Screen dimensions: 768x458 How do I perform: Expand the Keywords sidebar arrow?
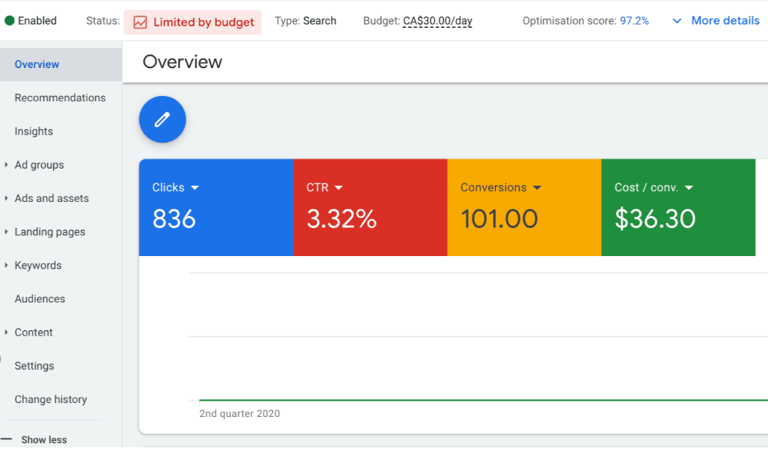[6, 265]
